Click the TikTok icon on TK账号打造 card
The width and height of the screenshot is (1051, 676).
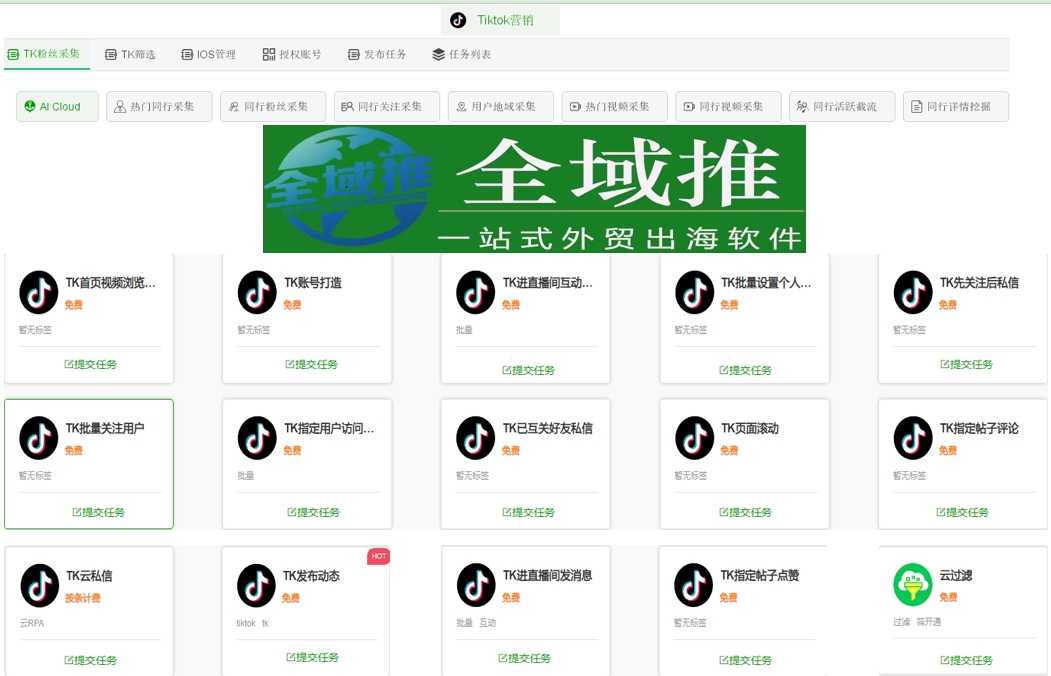tap(257, 292)
